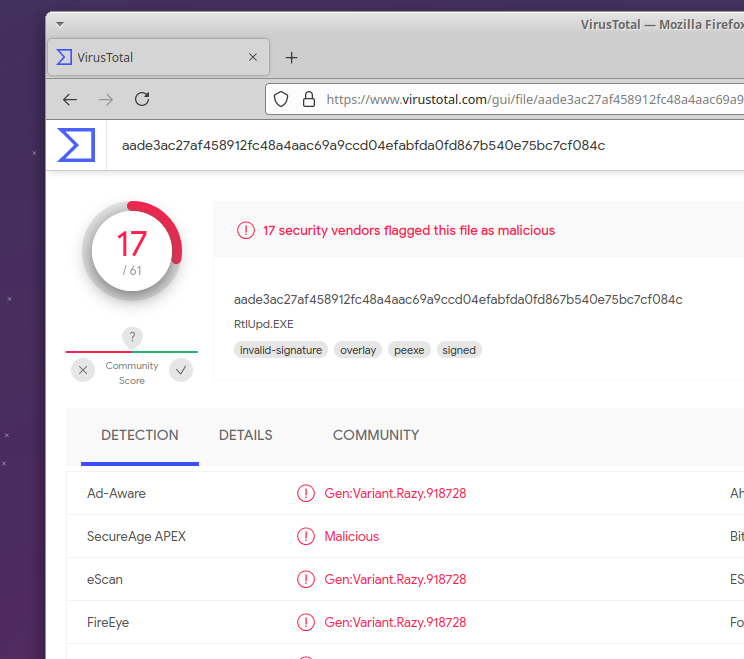This screenshot has width=744, height=659.
Task: Click the signed tag
Action: click(x=459, y=350)
